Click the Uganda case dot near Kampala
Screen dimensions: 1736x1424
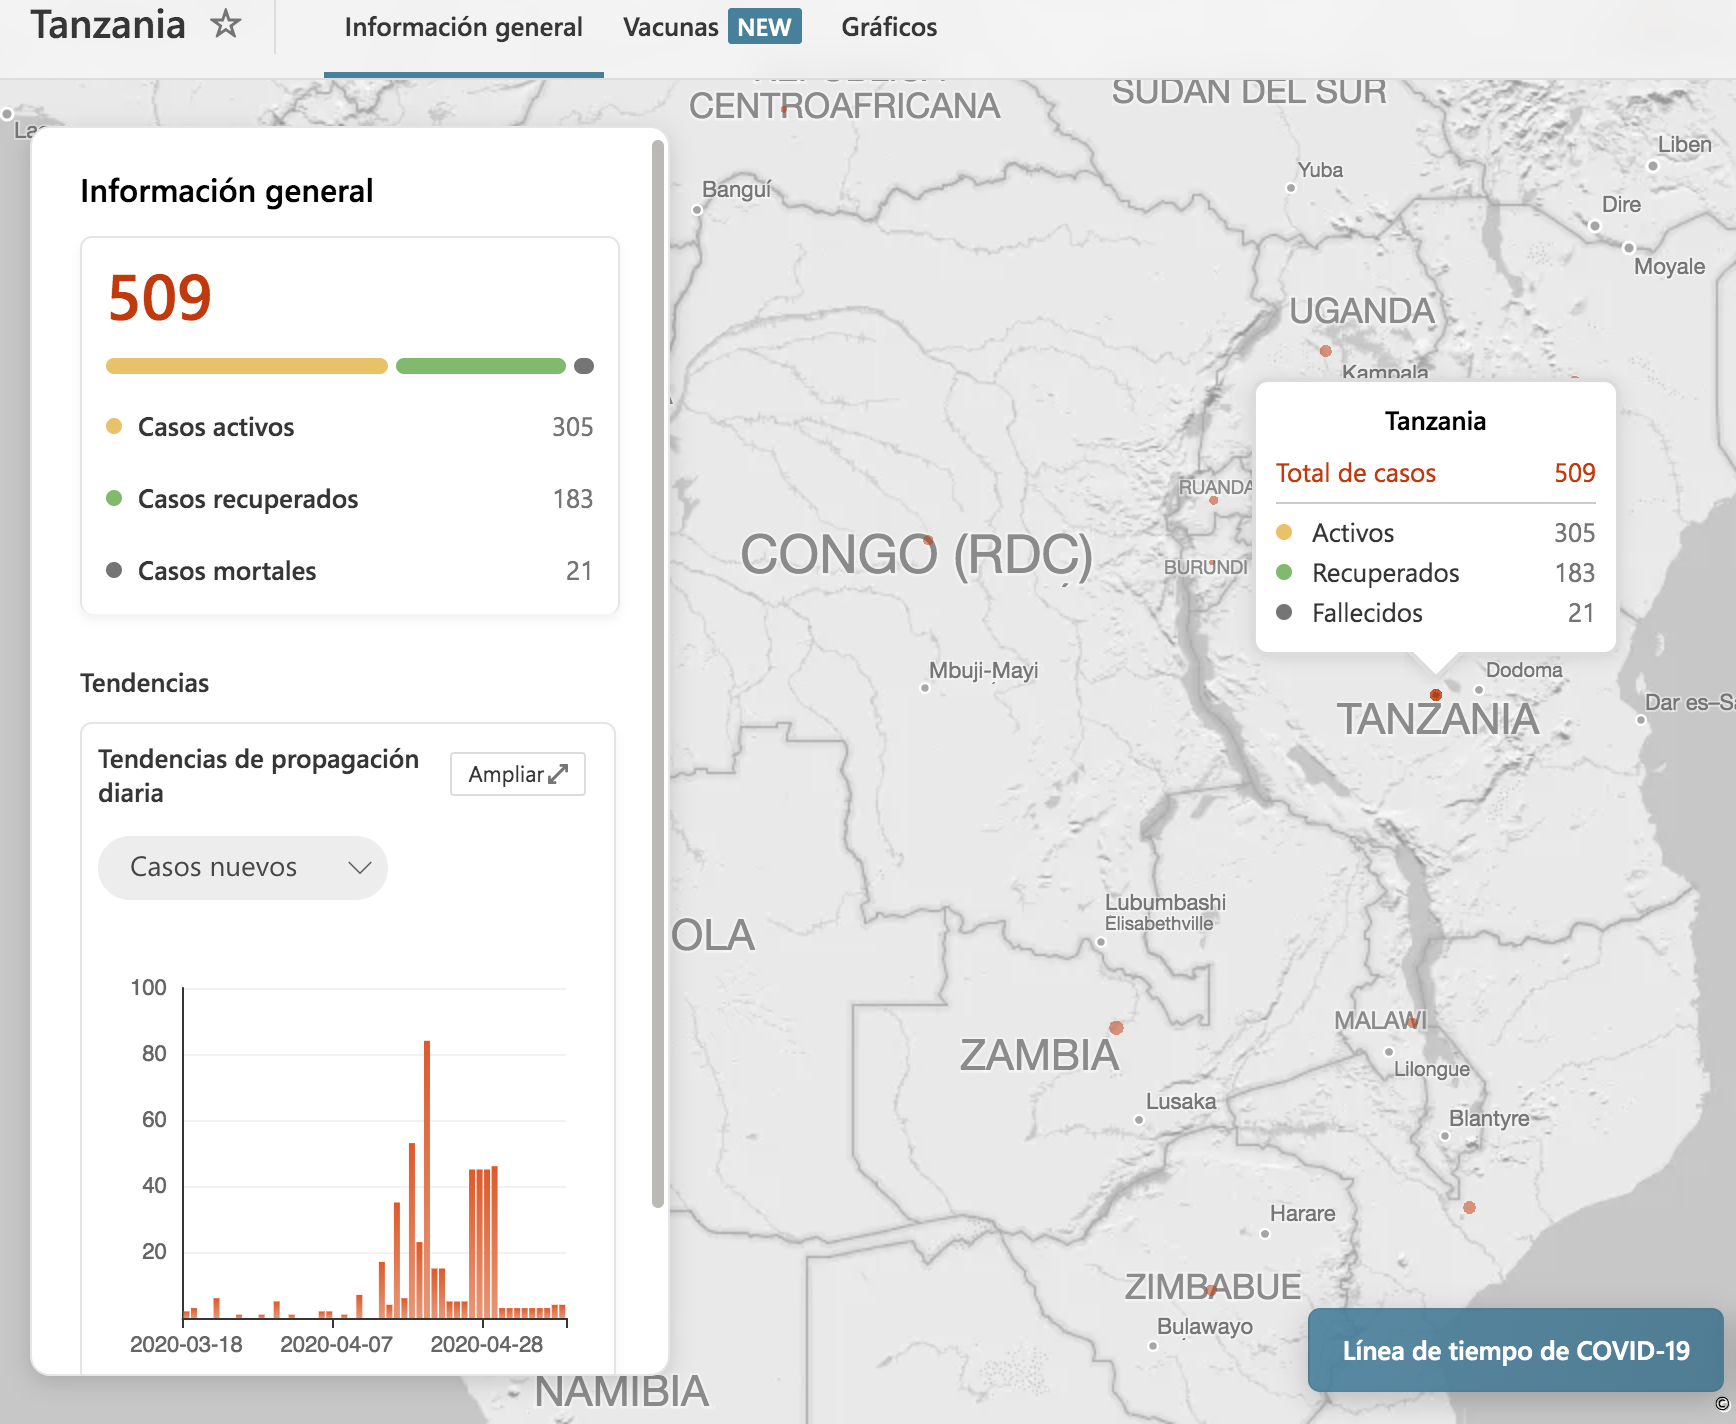1325,351
